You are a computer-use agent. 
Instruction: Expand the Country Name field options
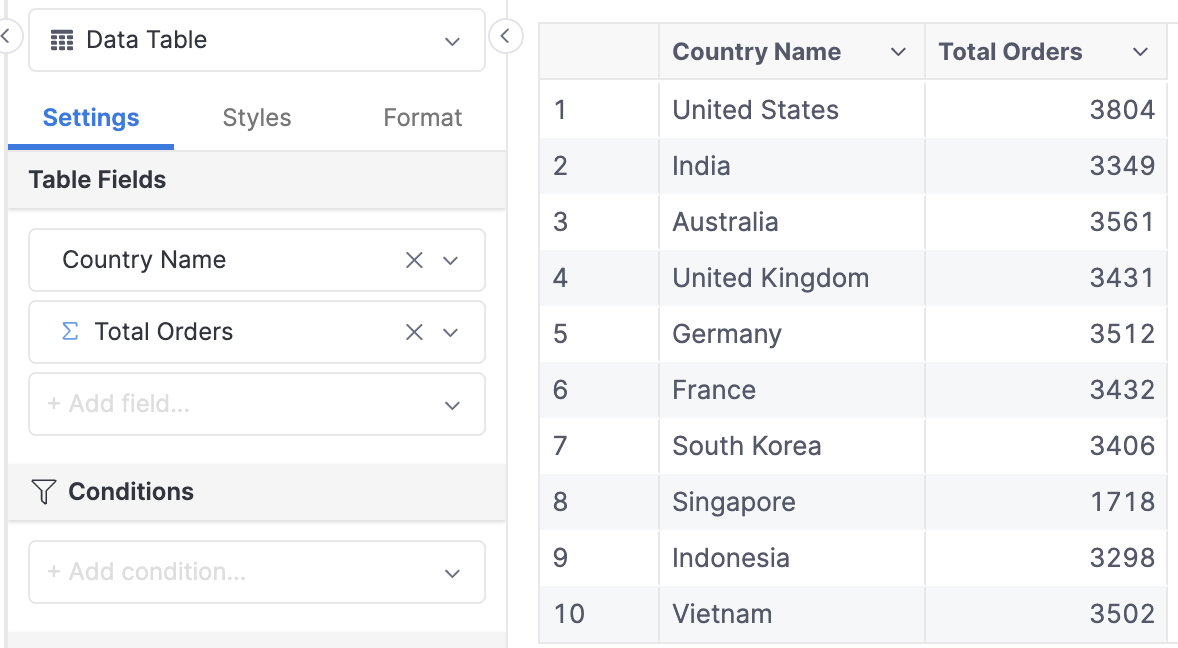click(x=451, y=261)
